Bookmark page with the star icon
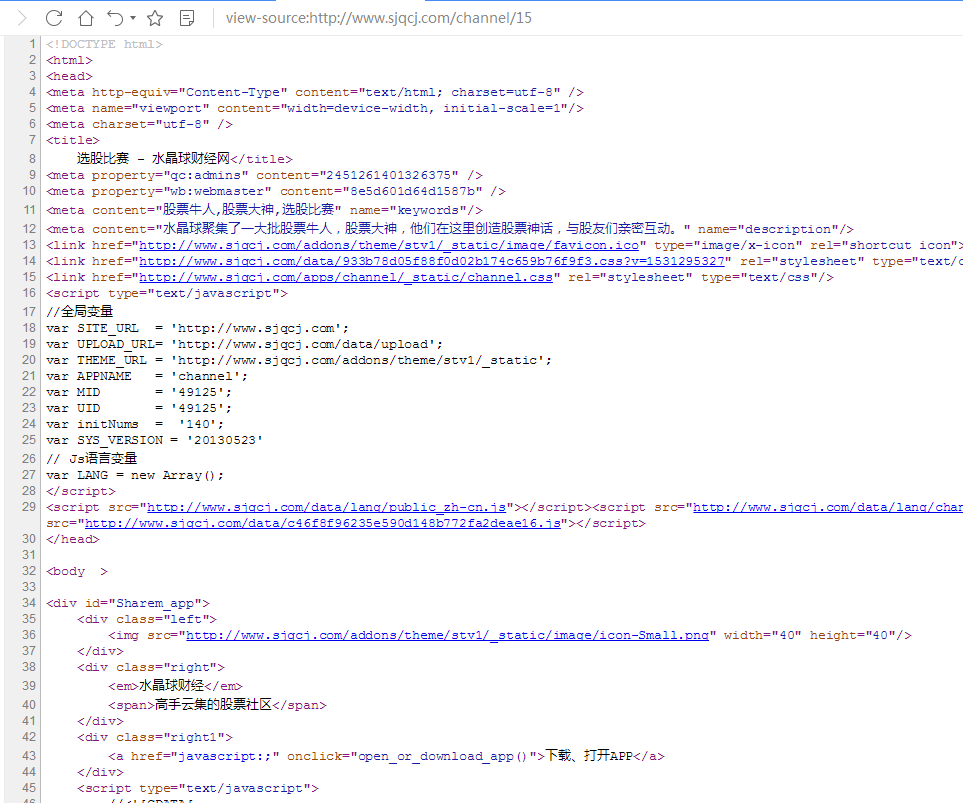Image resolution: width=963 pixels, height=803 pixels. click(x=155, y=18)
